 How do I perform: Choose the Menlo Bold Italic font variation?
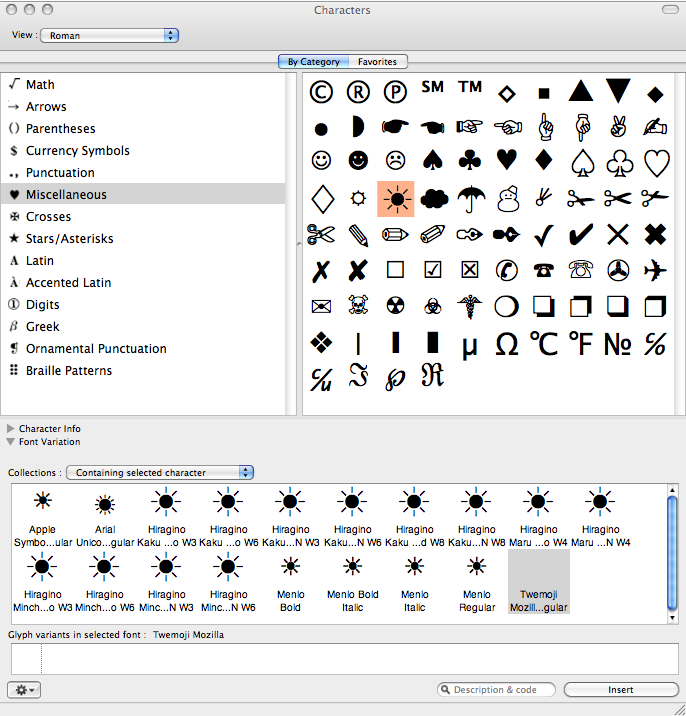(353, 582)
